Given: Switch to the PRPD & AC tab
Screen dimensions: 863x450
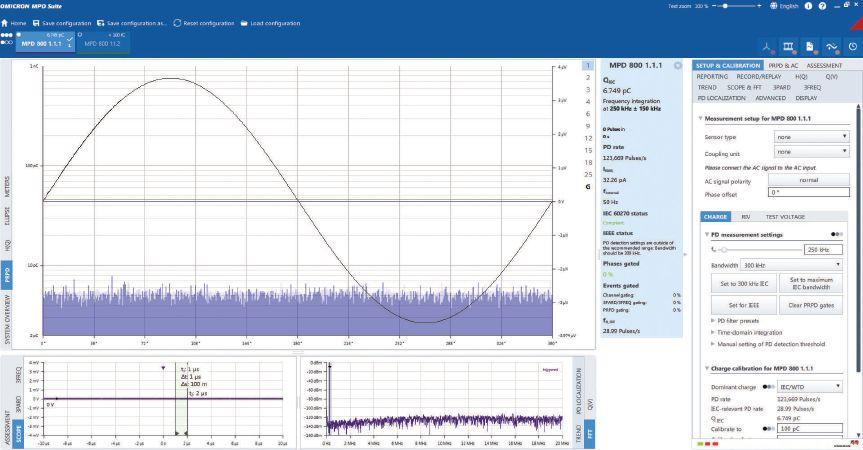Looking at the screenshot, I should [x=783, y=65].
